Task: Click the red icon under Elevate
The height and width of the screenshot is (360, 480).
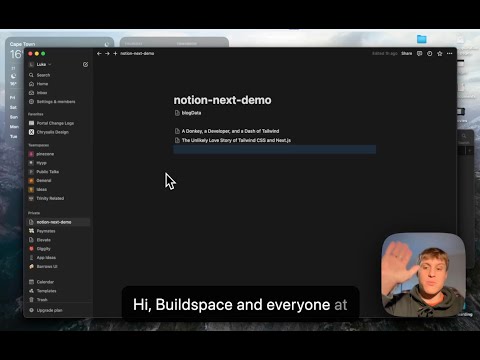Action: [31, 249]
